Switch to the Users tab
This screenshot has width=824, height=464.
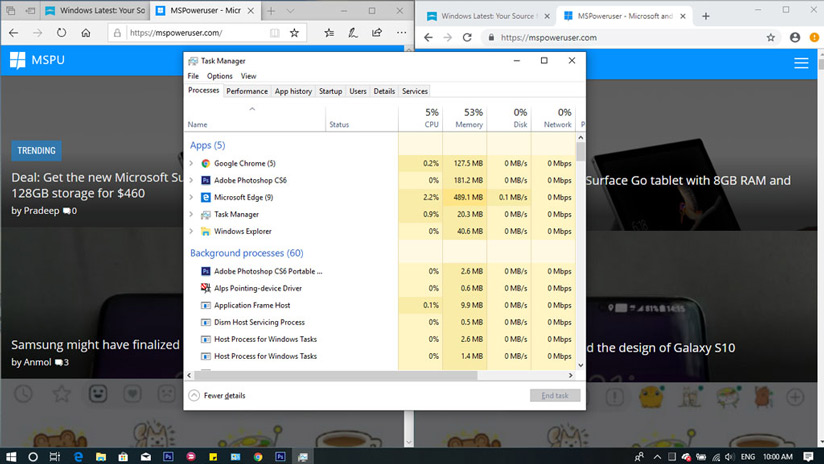[x=358, y=91]
